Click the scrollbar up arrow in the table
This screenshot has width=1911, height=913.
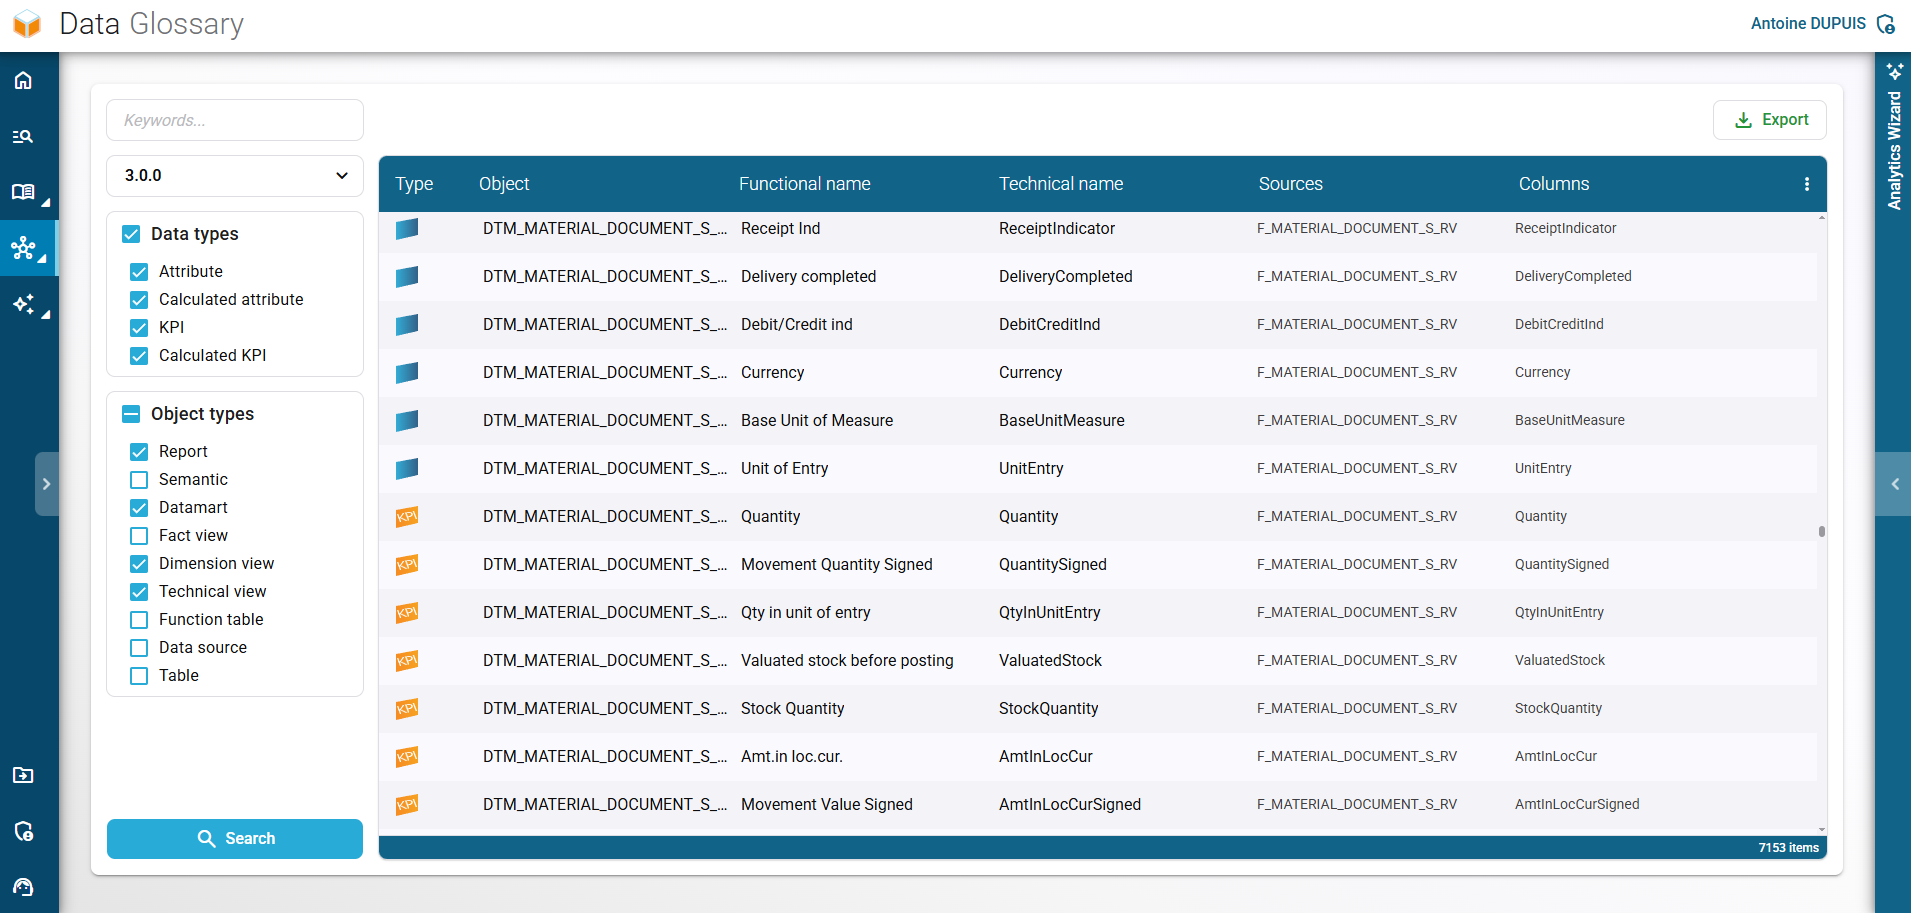(x=1821, y=217)
